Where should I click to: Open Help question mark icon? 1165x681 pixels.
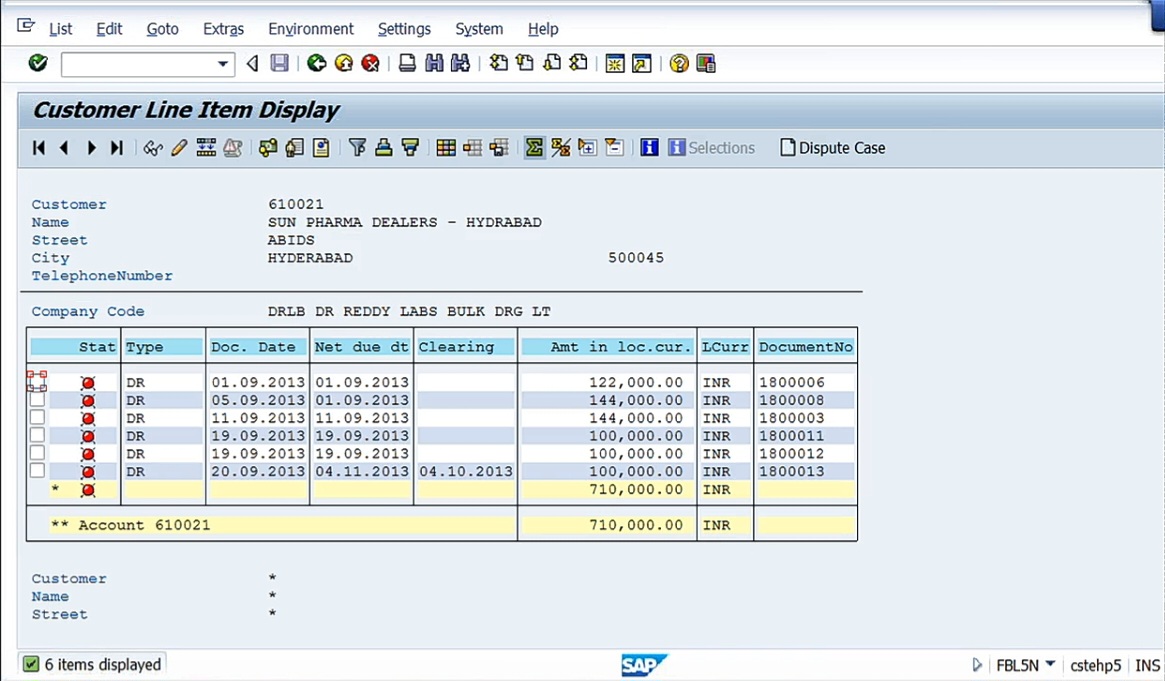click(x=679, y=63)
